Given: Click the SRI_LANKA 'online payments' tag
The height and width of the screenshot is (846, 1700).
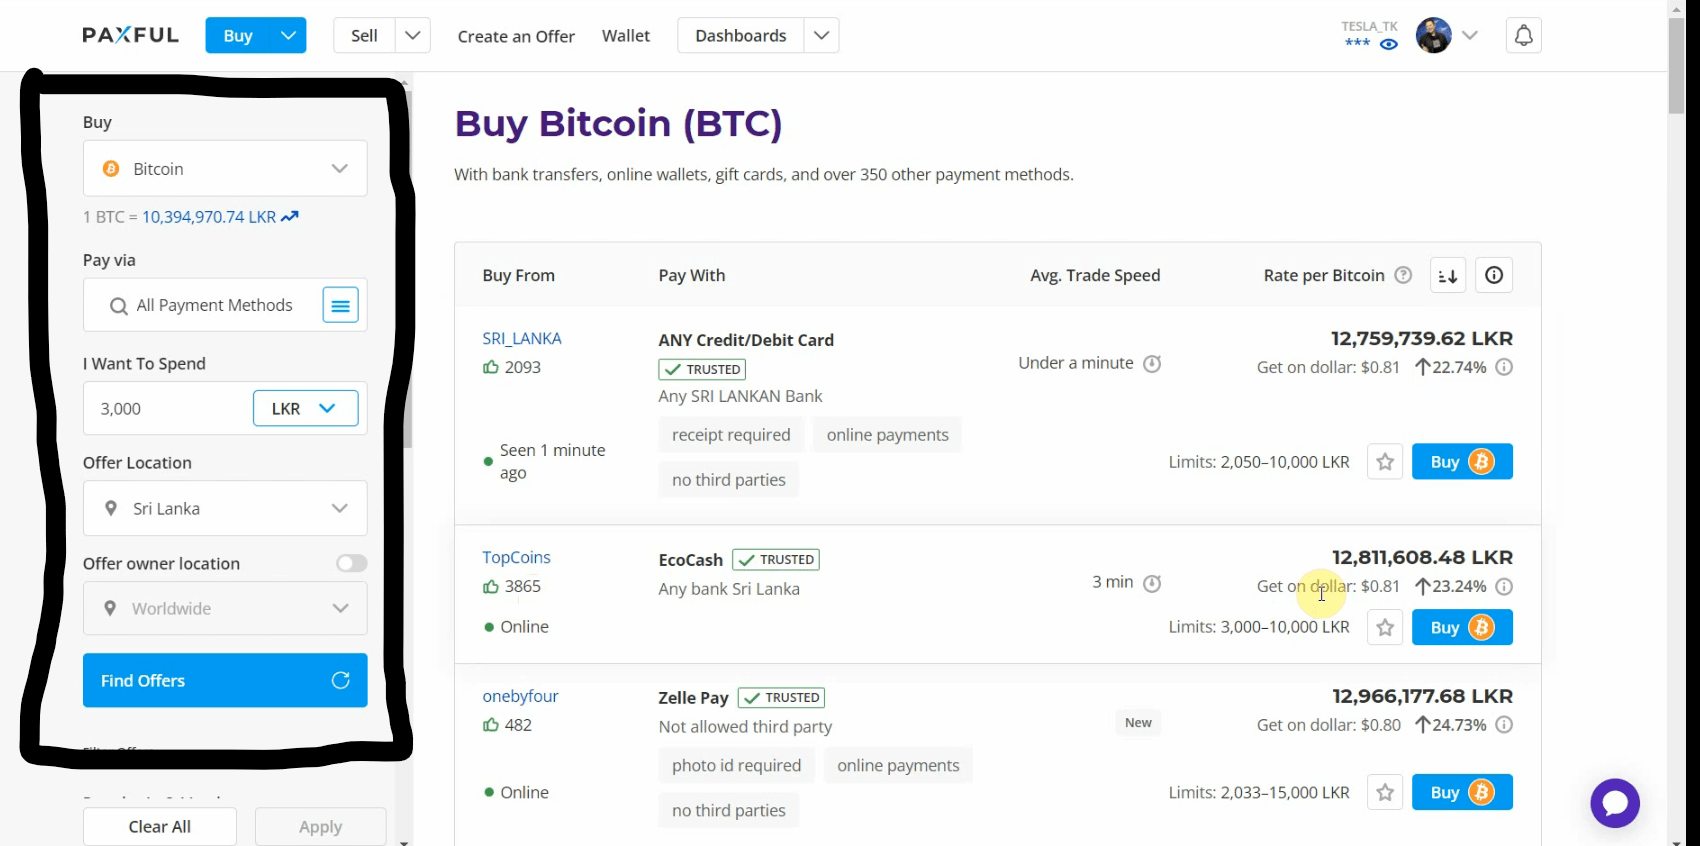Looking at the screenshot, I should point(888,435).
